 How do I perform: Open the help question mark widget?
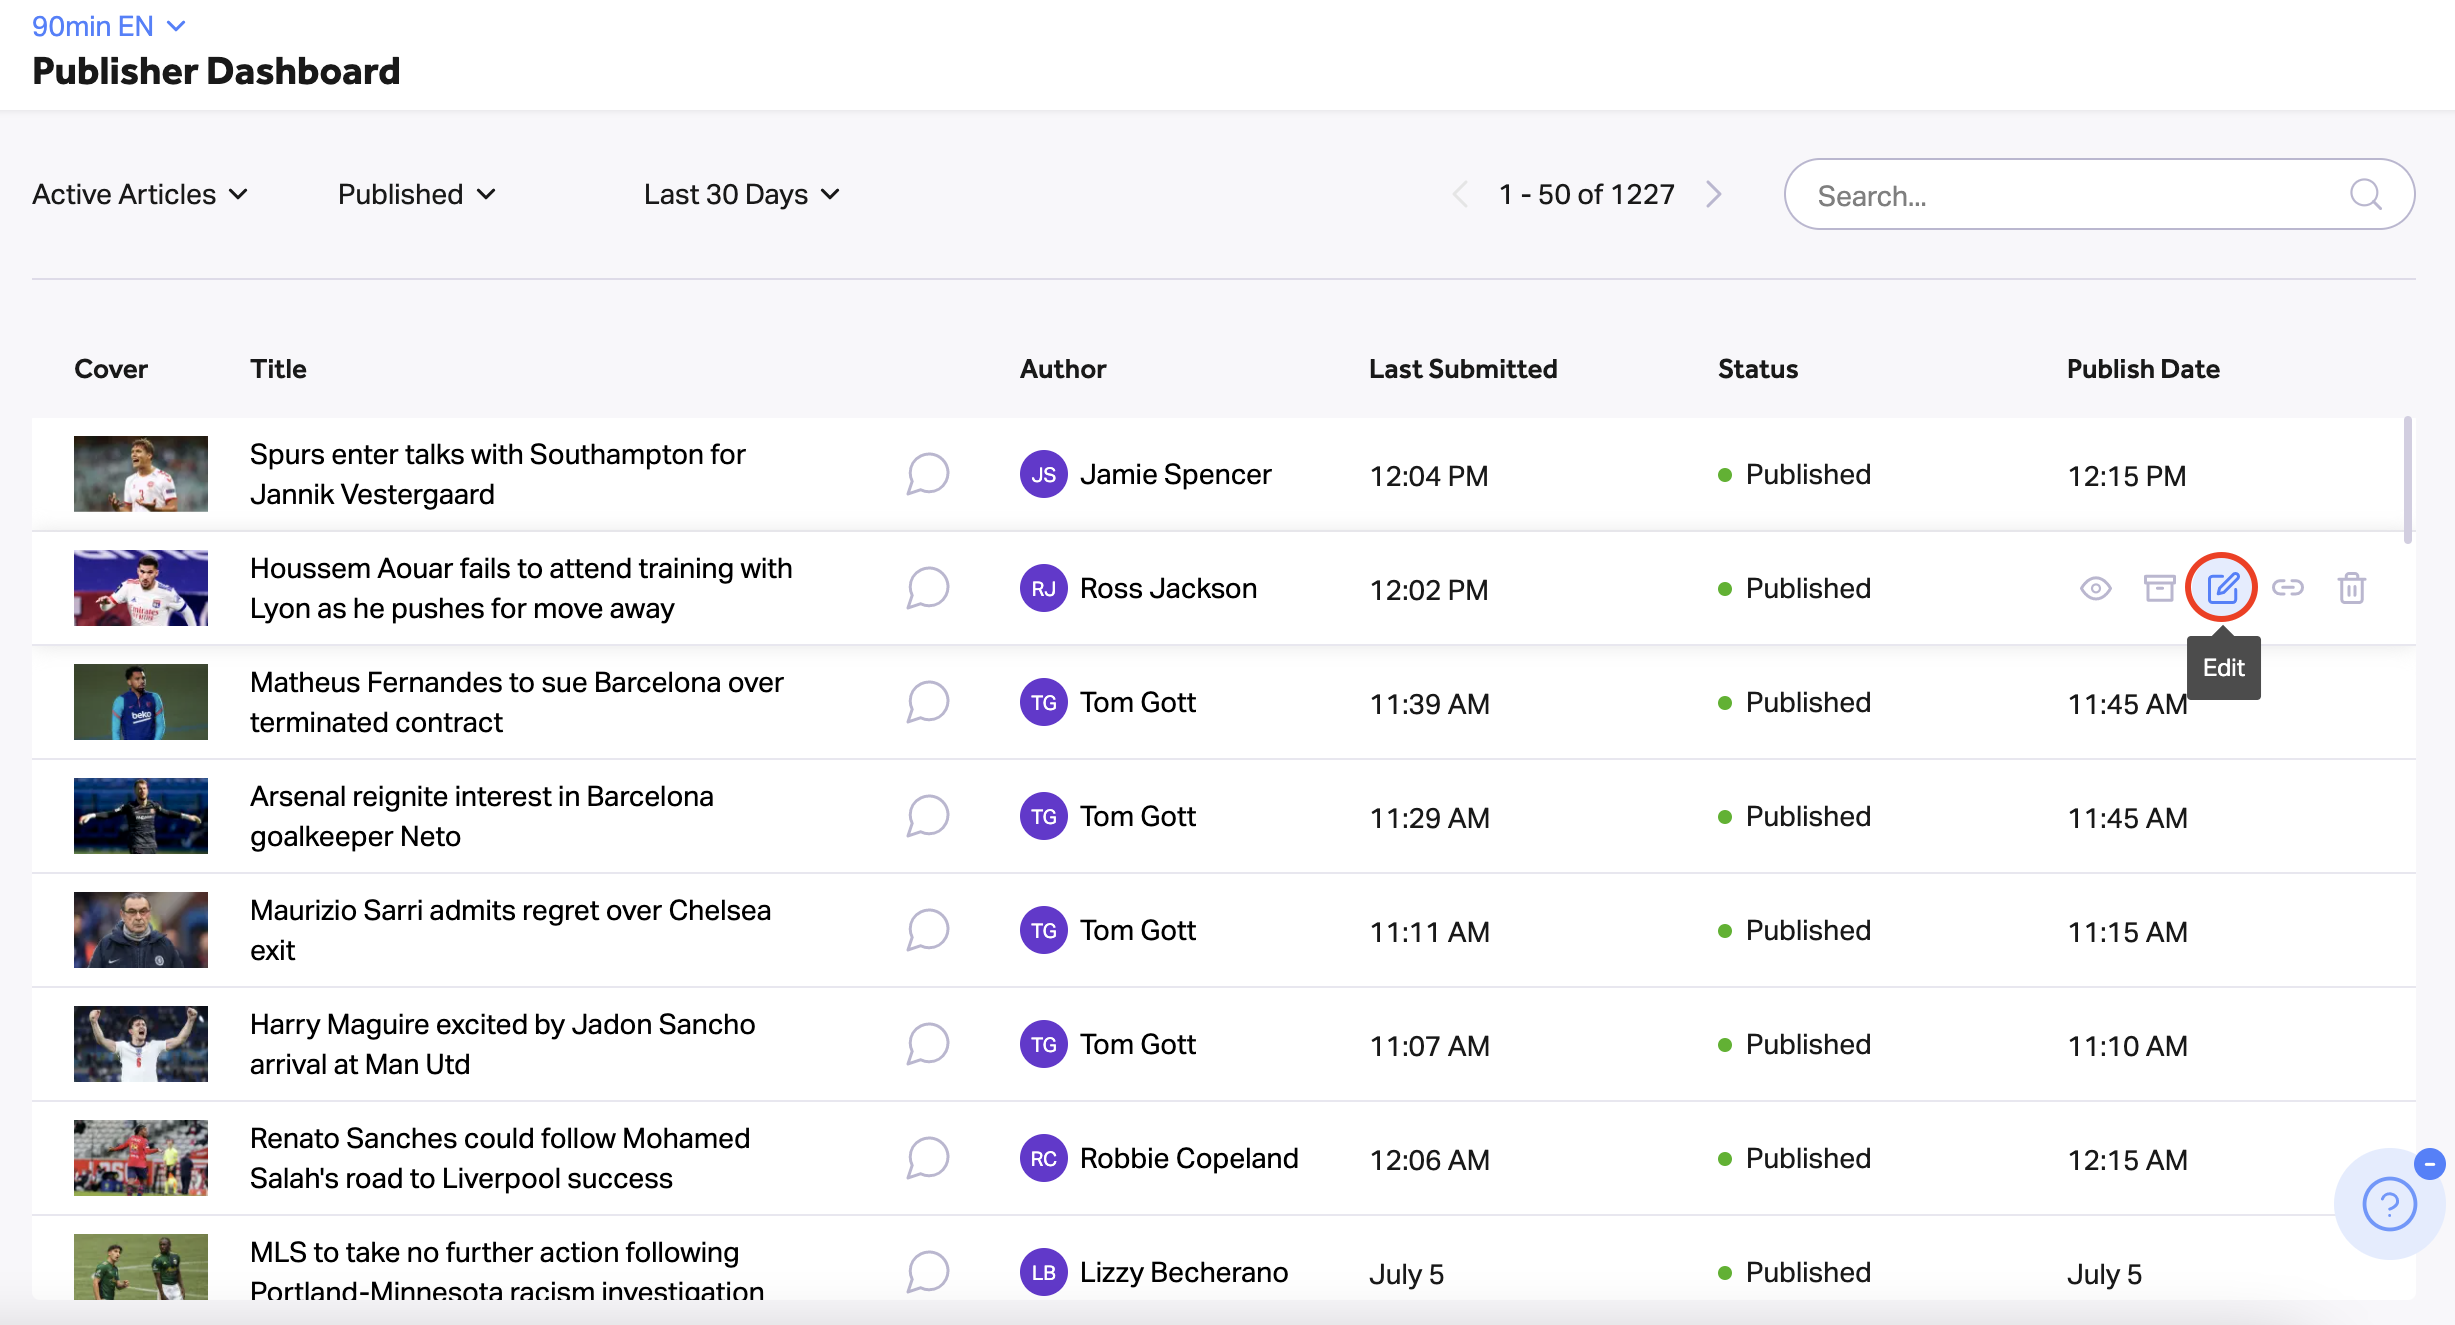2389,1204
